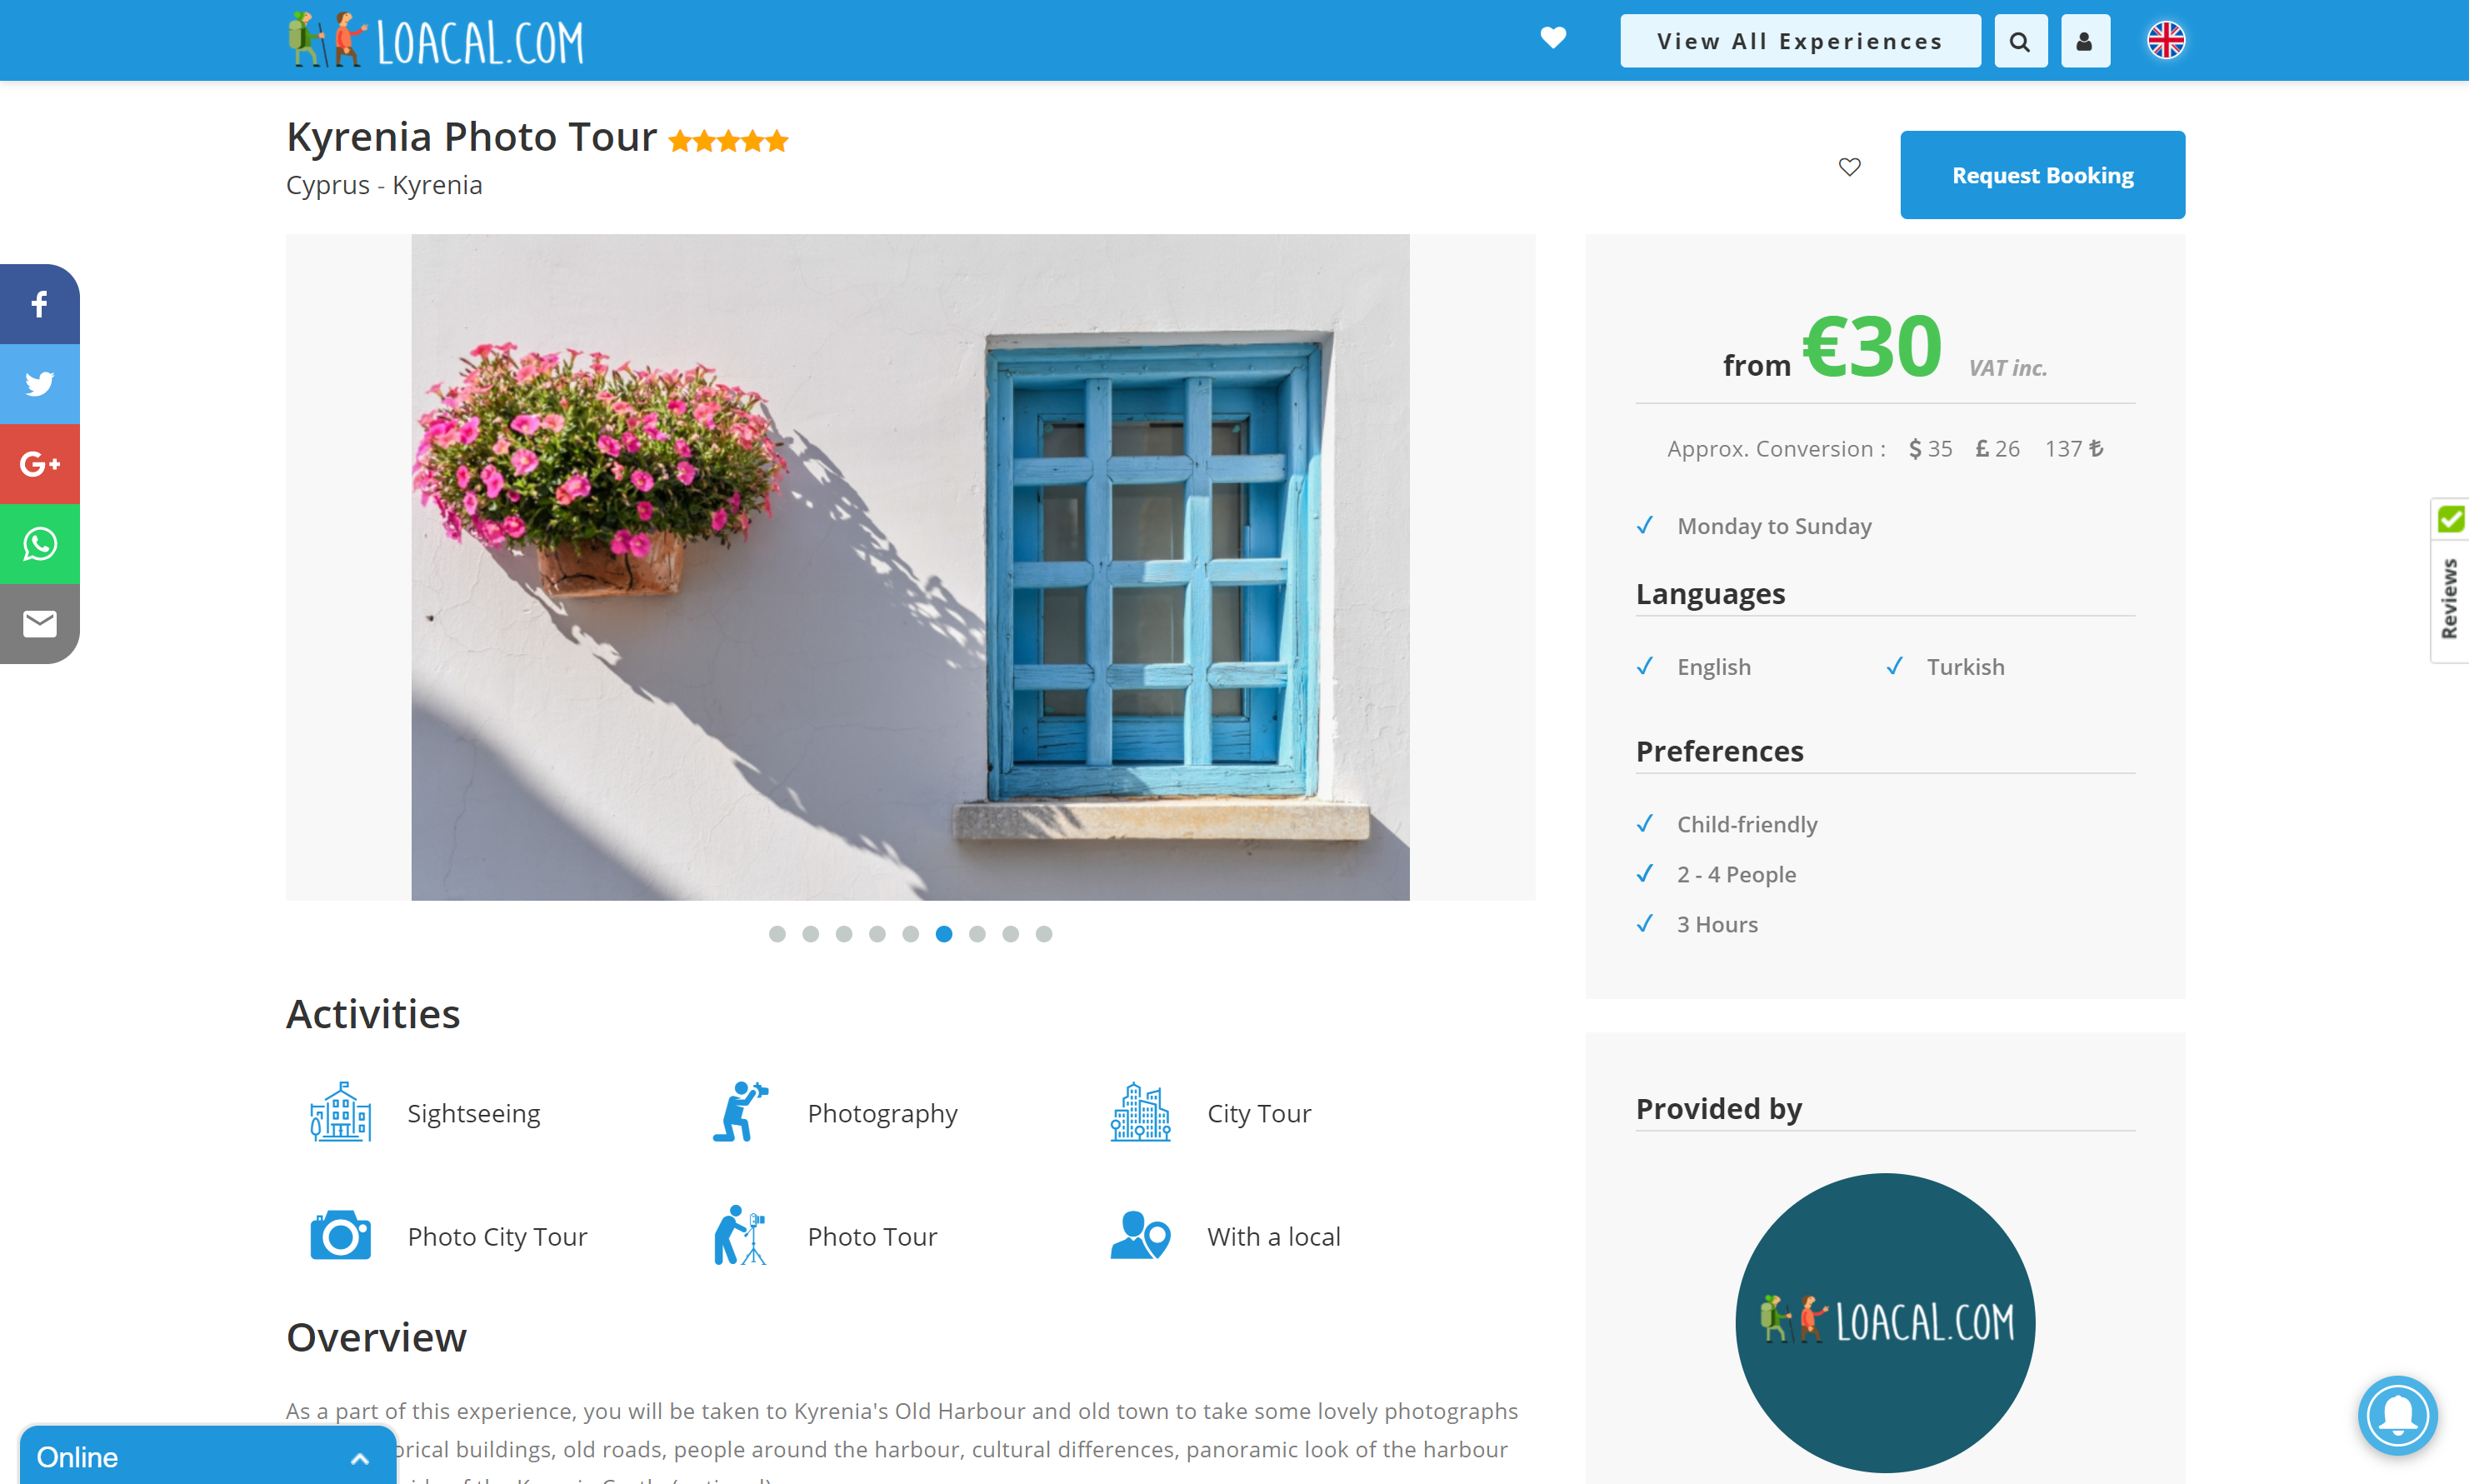Click View All Experiences
Image resolution: width=2469 pixels, height=1484 pixels.
coord(1799,41)
